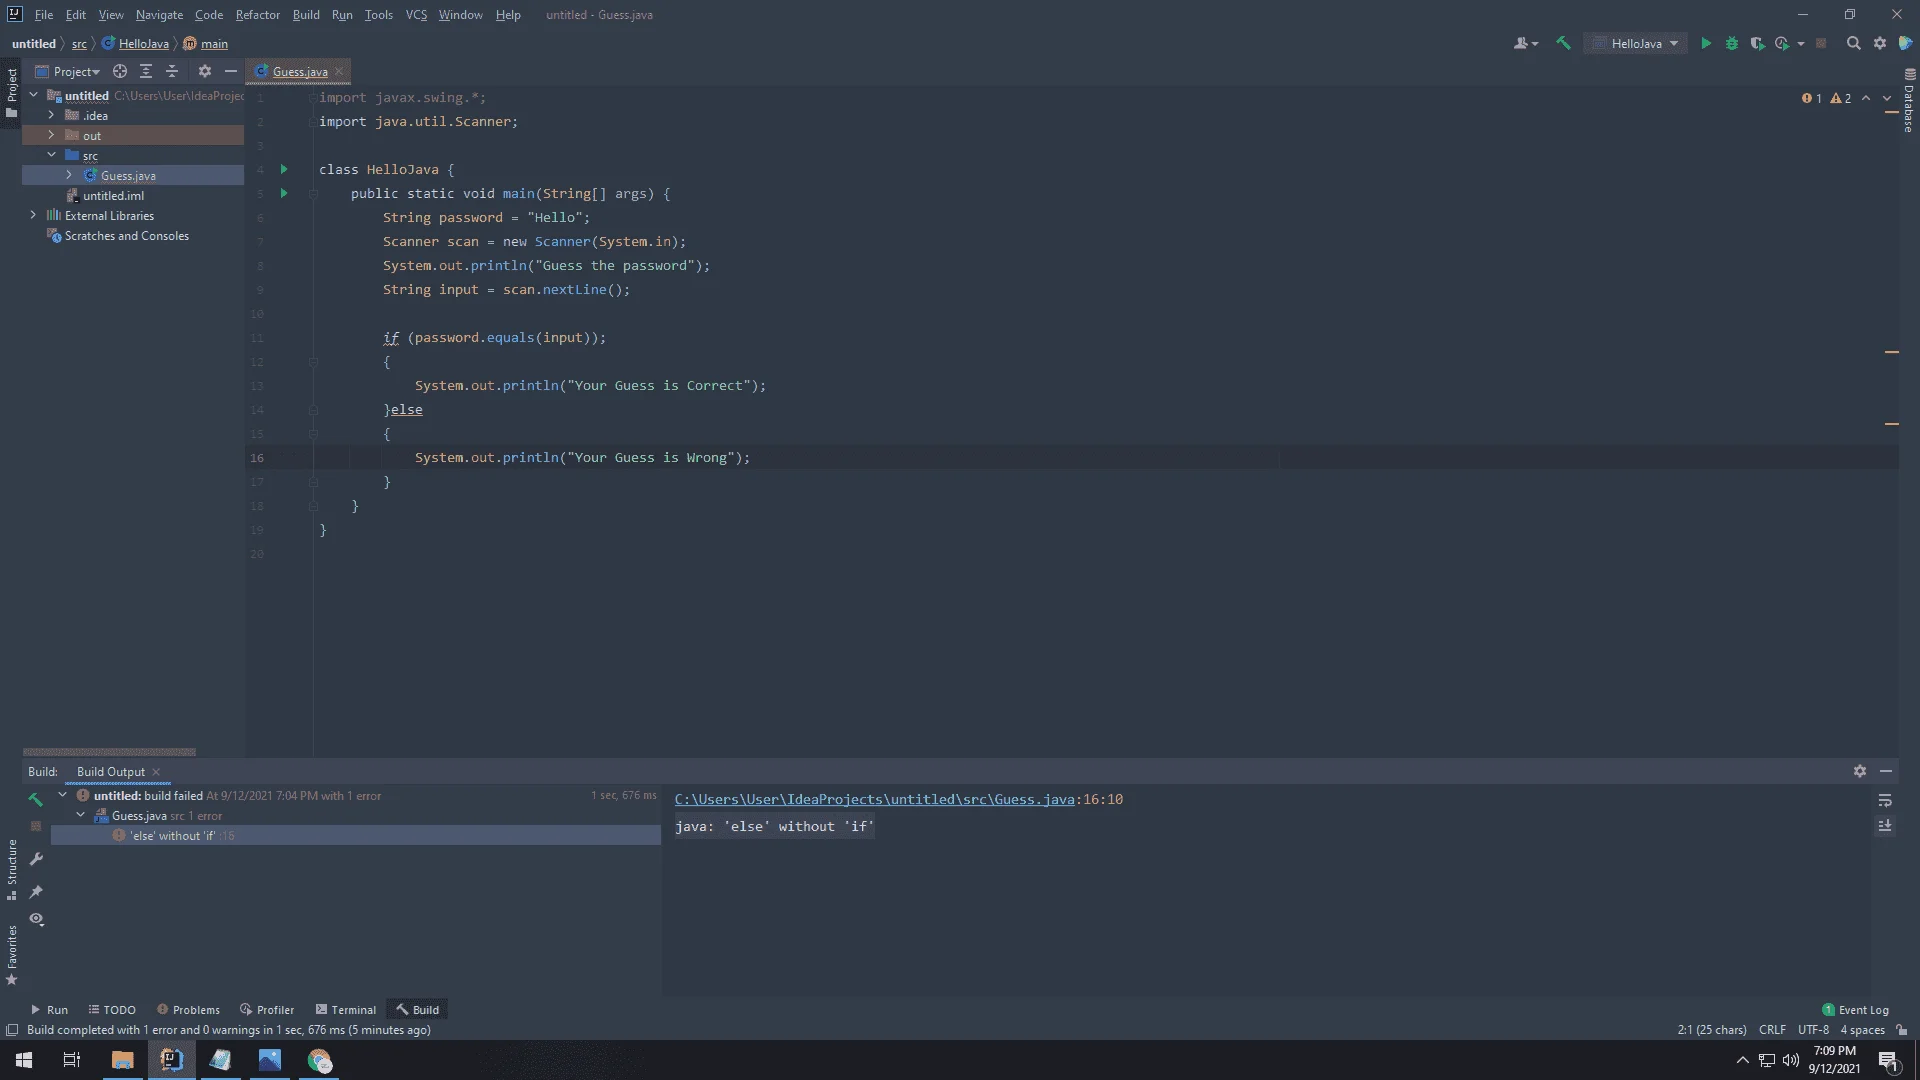Select the 'else' without 'if' error row

[355, 836]
